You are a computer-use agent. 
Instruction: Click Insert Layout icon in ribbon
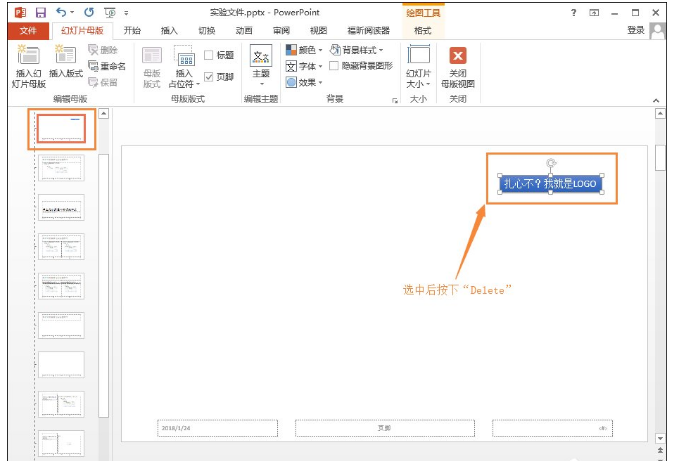66,60
